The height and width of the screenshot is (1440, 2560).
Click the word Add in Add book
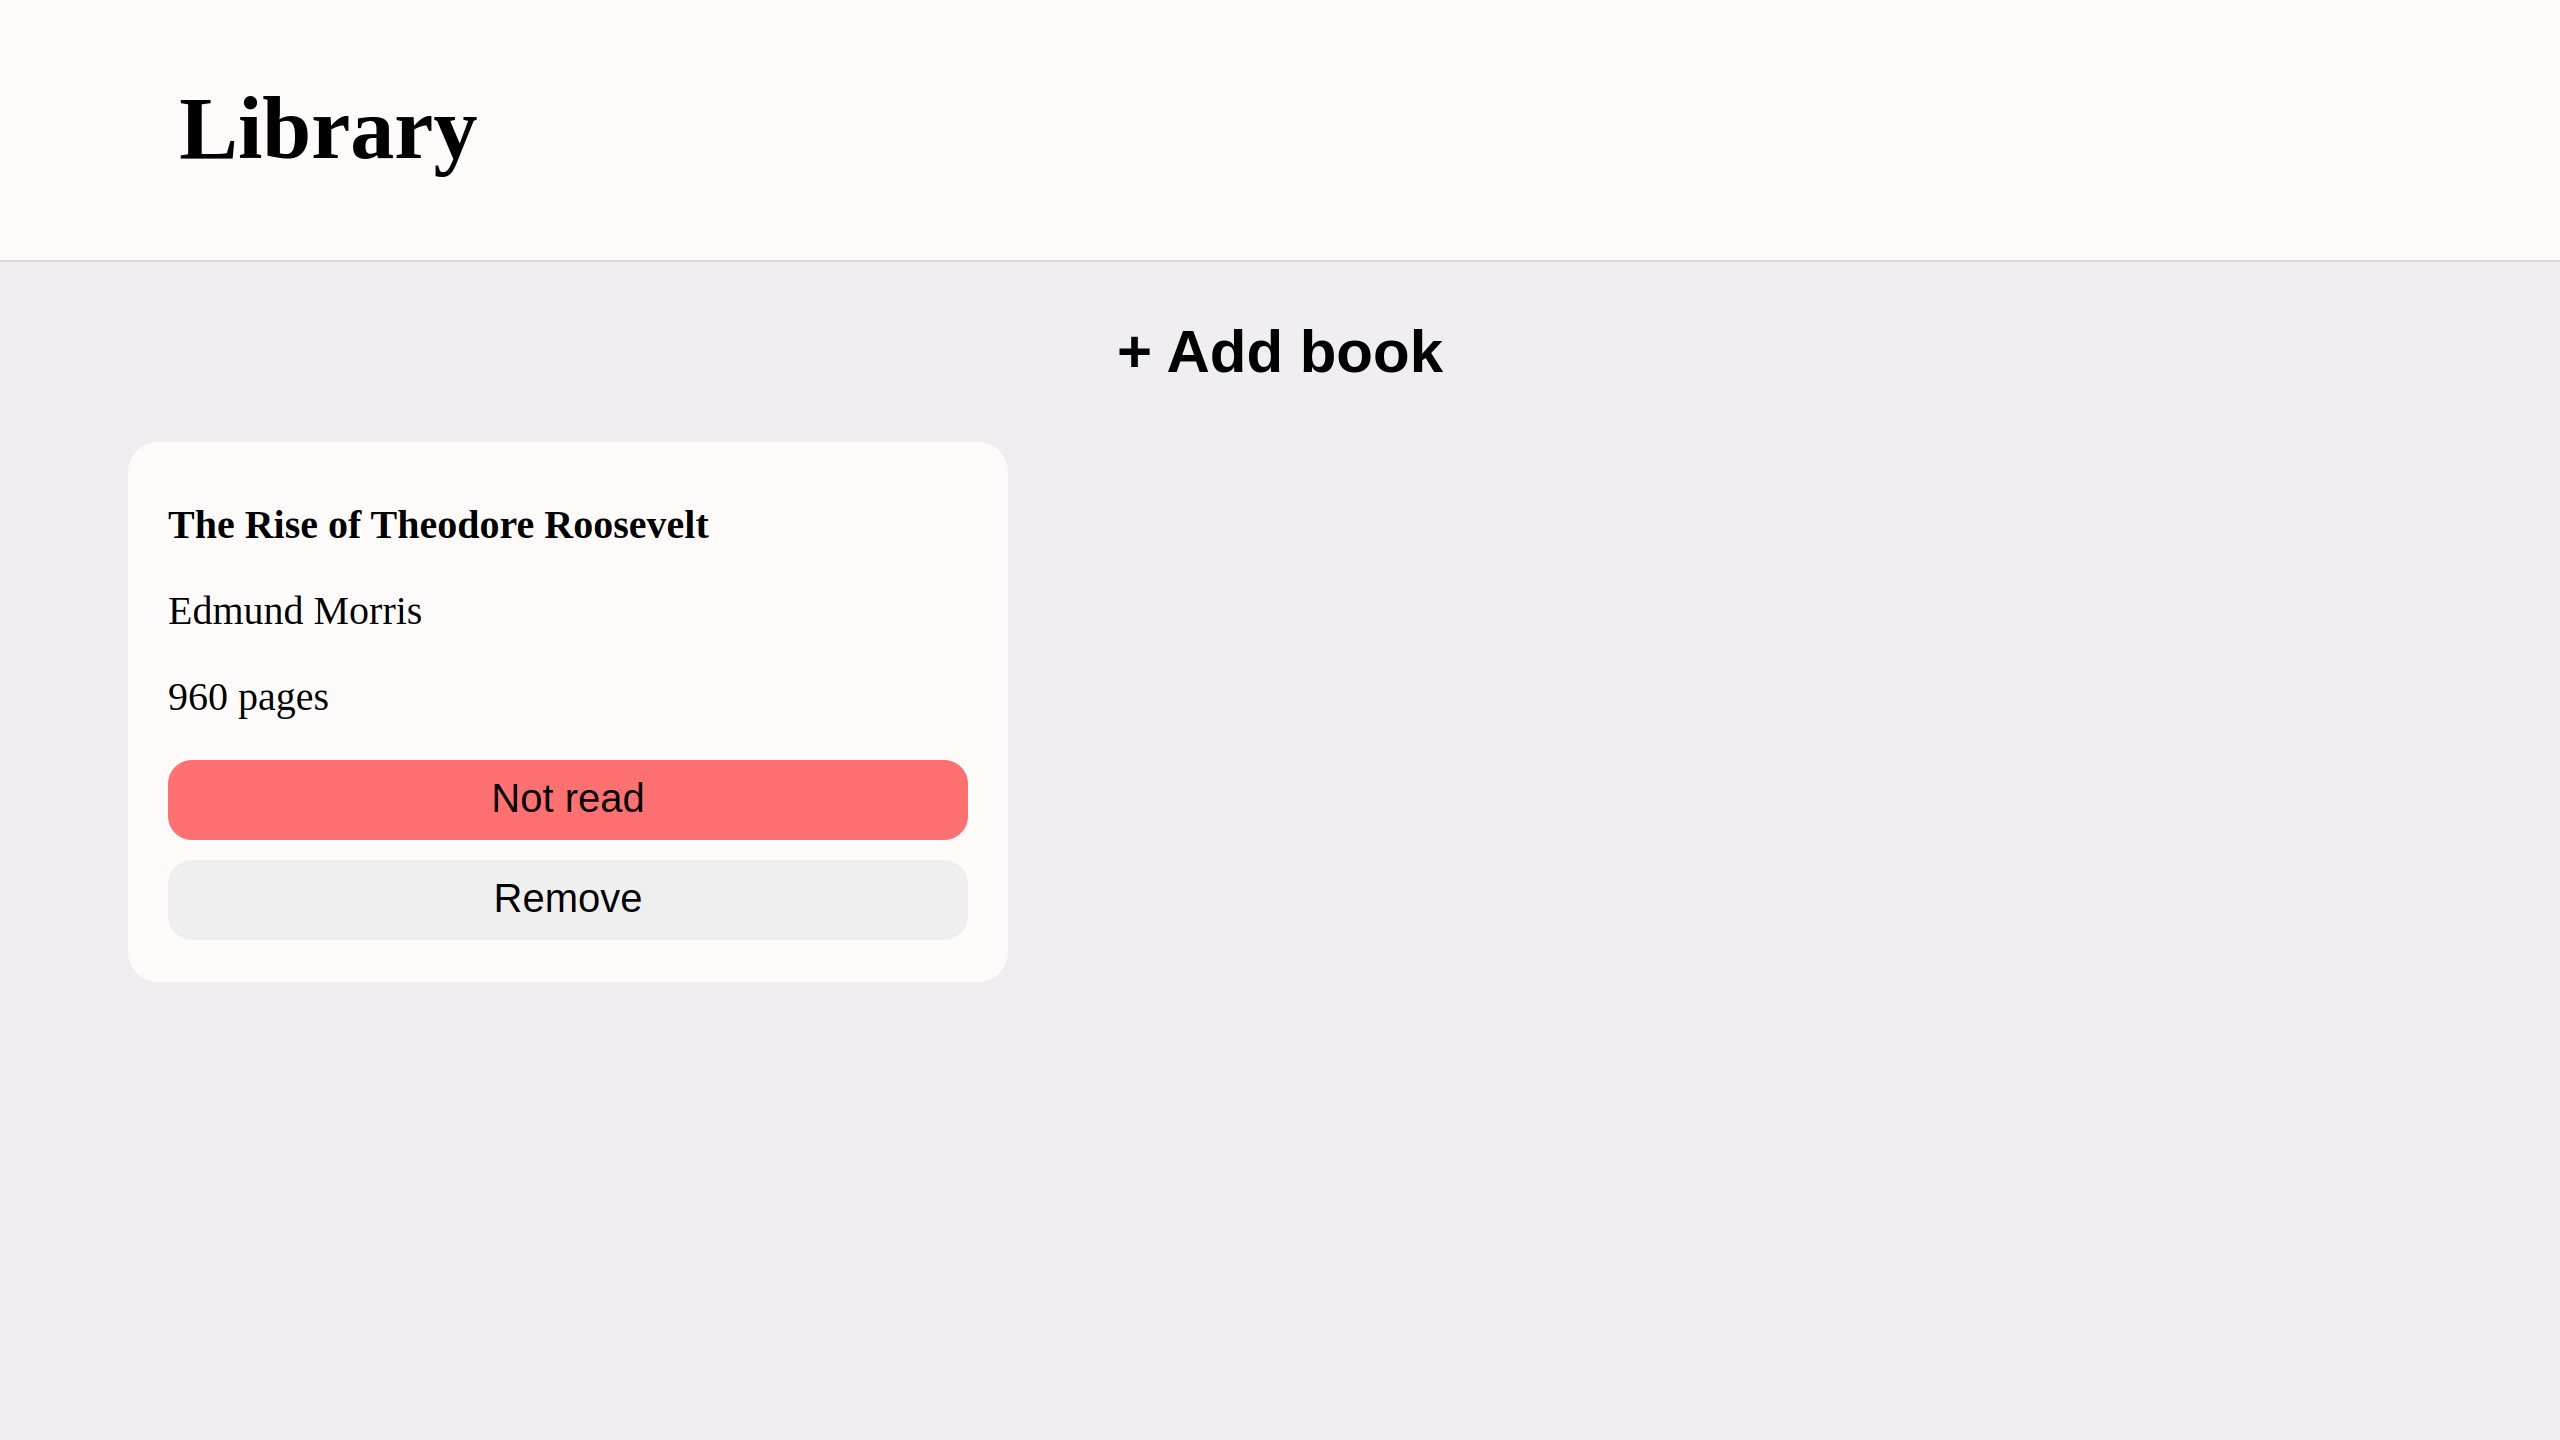tap(1225, 352)
